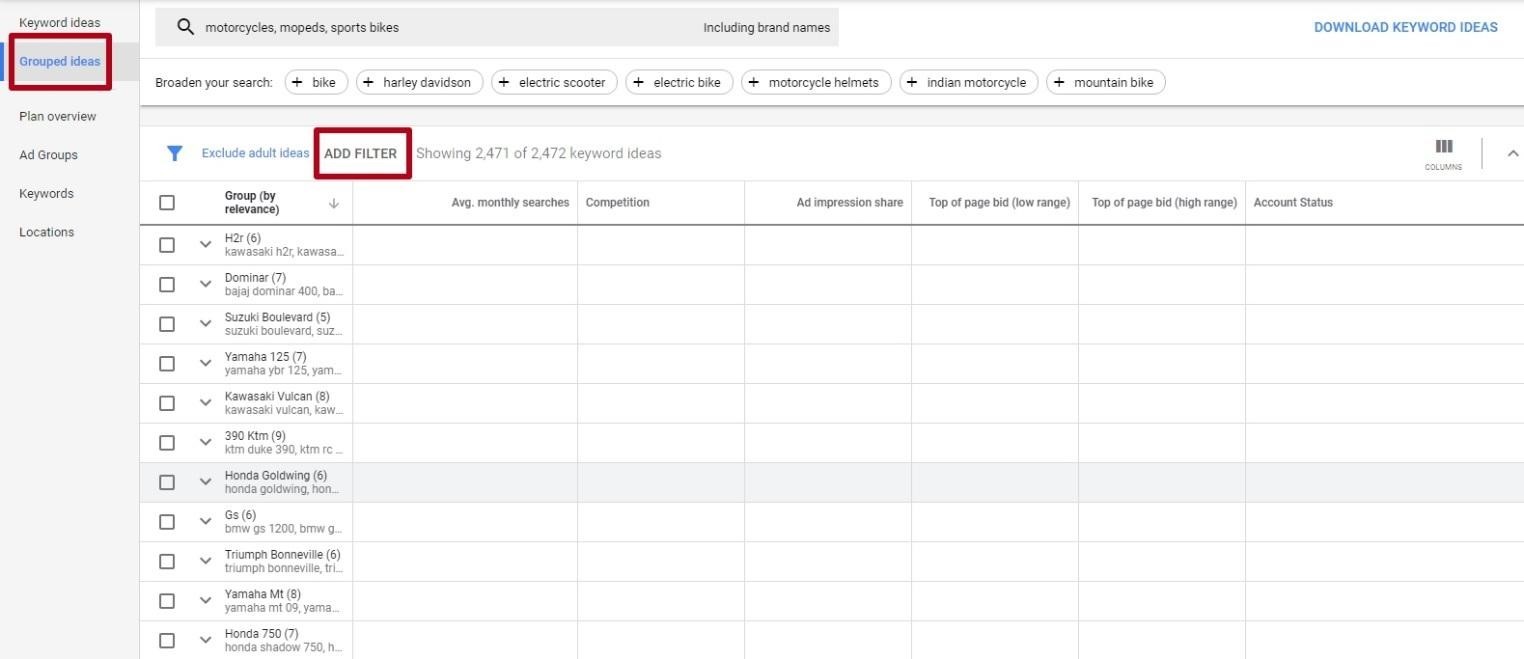Add 'electric bike' suggestion chip

pos(679,82)
